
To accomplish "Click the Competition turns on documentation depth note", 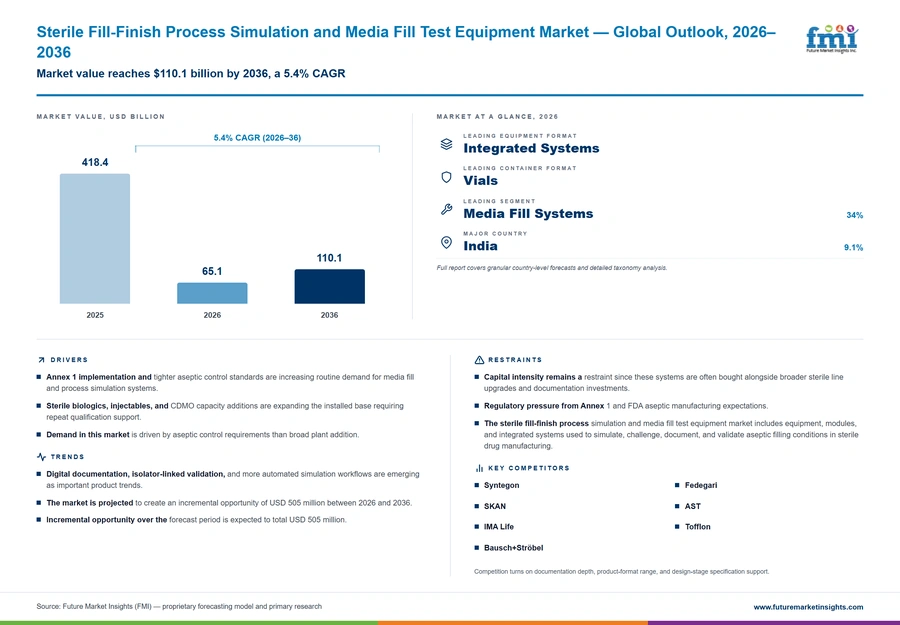I will click(x=622, y=572).
